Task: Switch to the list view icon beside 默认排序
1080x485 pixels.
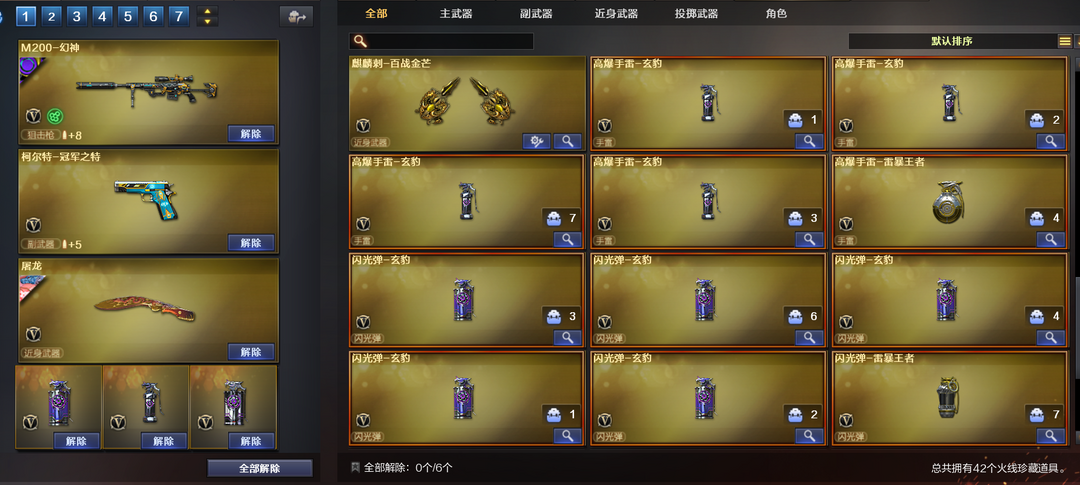Action: pos(1064,41)
